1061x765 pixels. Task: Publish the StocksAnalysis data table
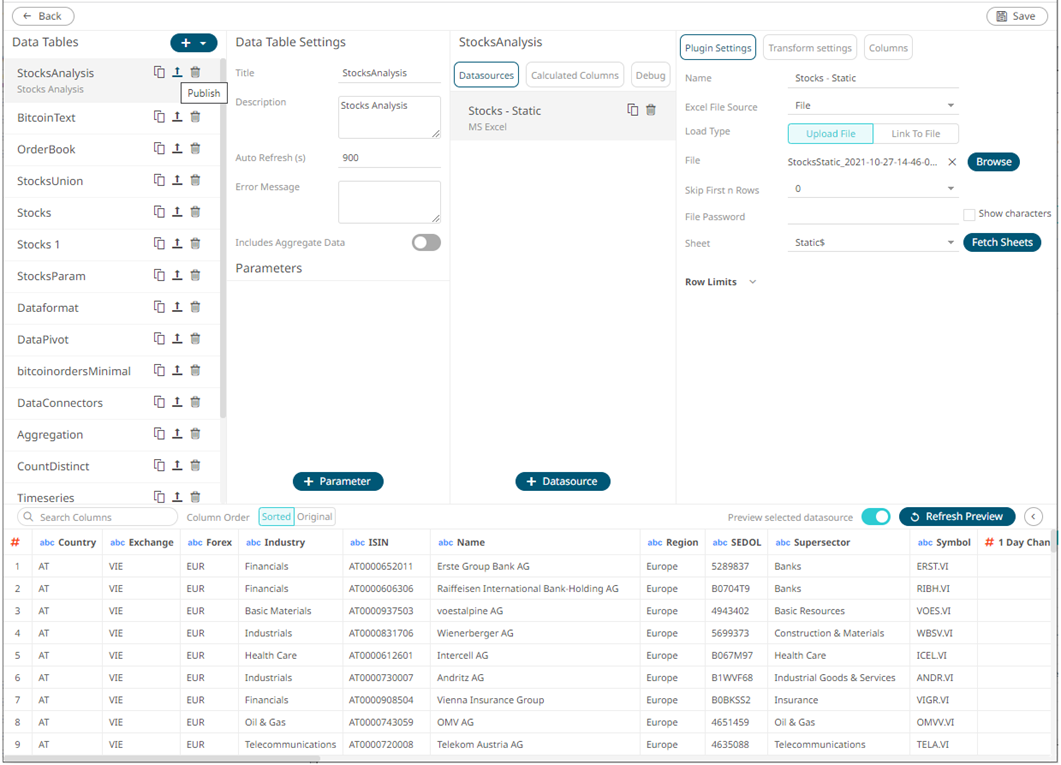point(177,72)
